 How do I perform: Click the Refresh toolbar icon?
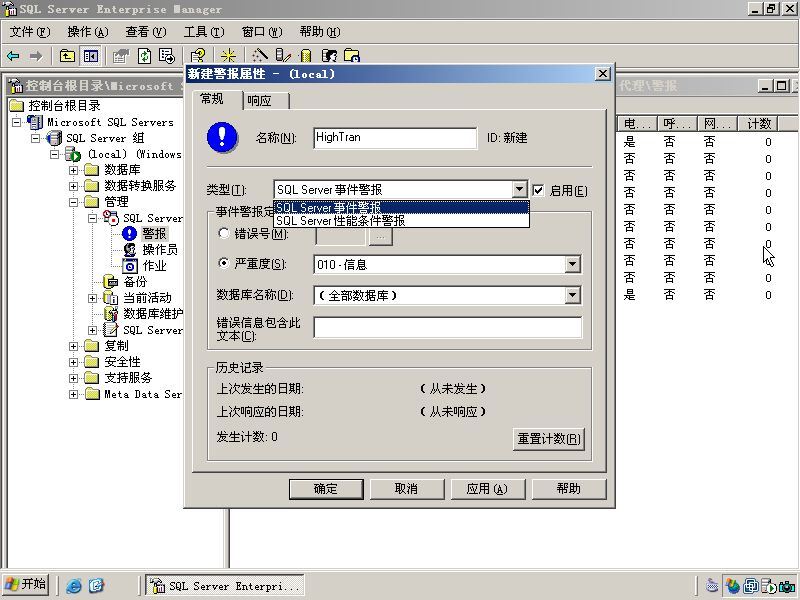pos(144,56)
